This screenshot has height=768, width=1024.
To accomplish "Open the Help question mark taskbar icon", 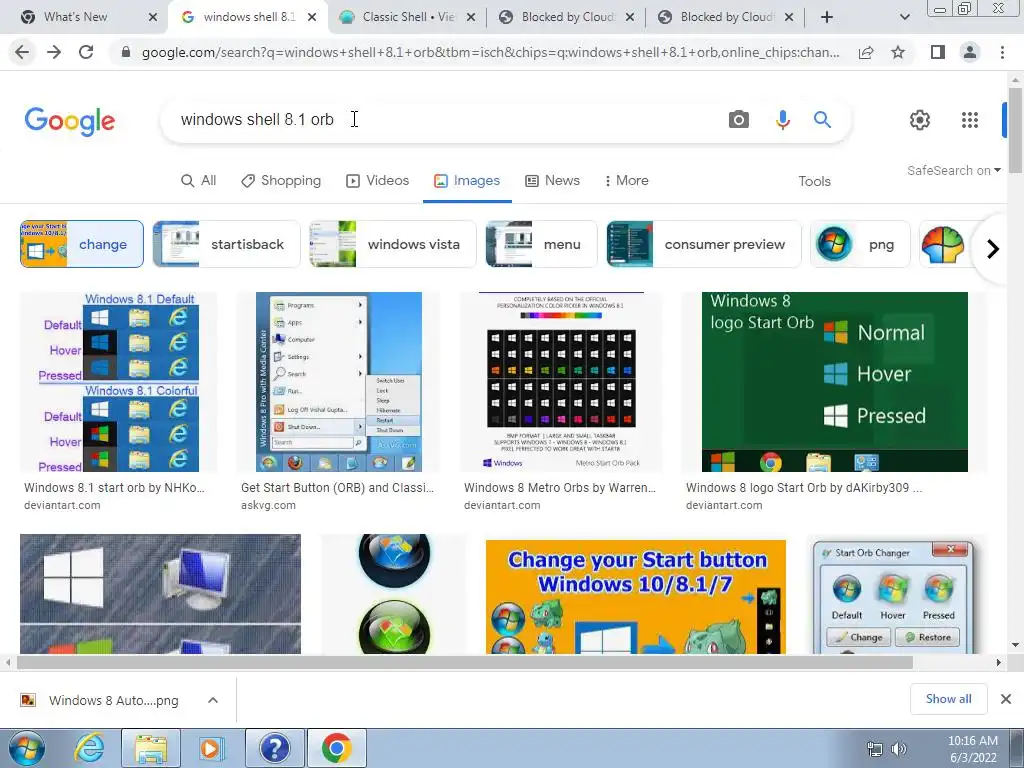I will [x=275, y=748].
